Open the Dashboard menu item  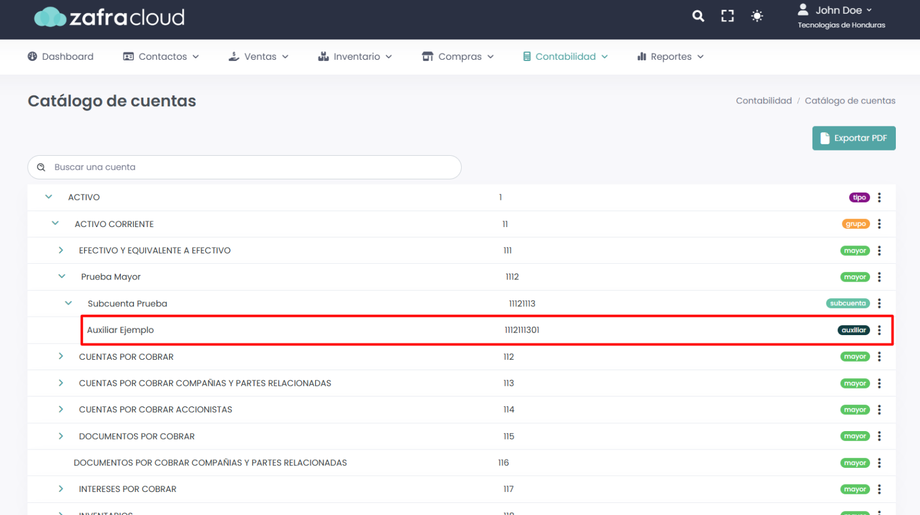pyautogui.click(x=60, y=57)
